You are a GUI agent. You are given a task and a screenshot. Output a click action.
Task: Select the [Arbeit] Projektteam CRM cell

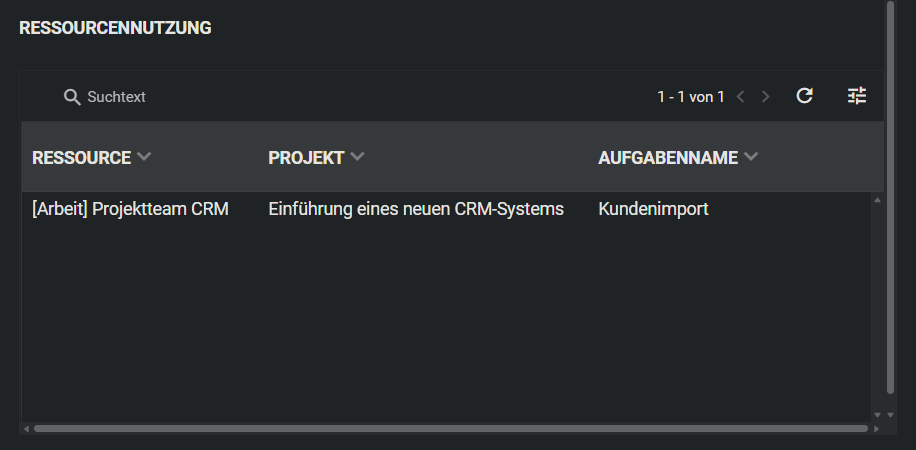[x=131, y=210]
